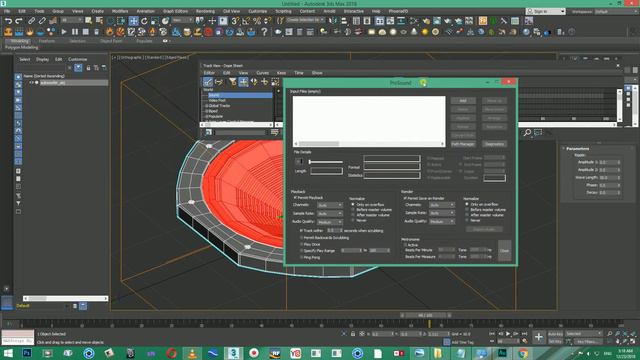Click the Phoenix play simulation icon
640x360 pixels.
(64, 31)
